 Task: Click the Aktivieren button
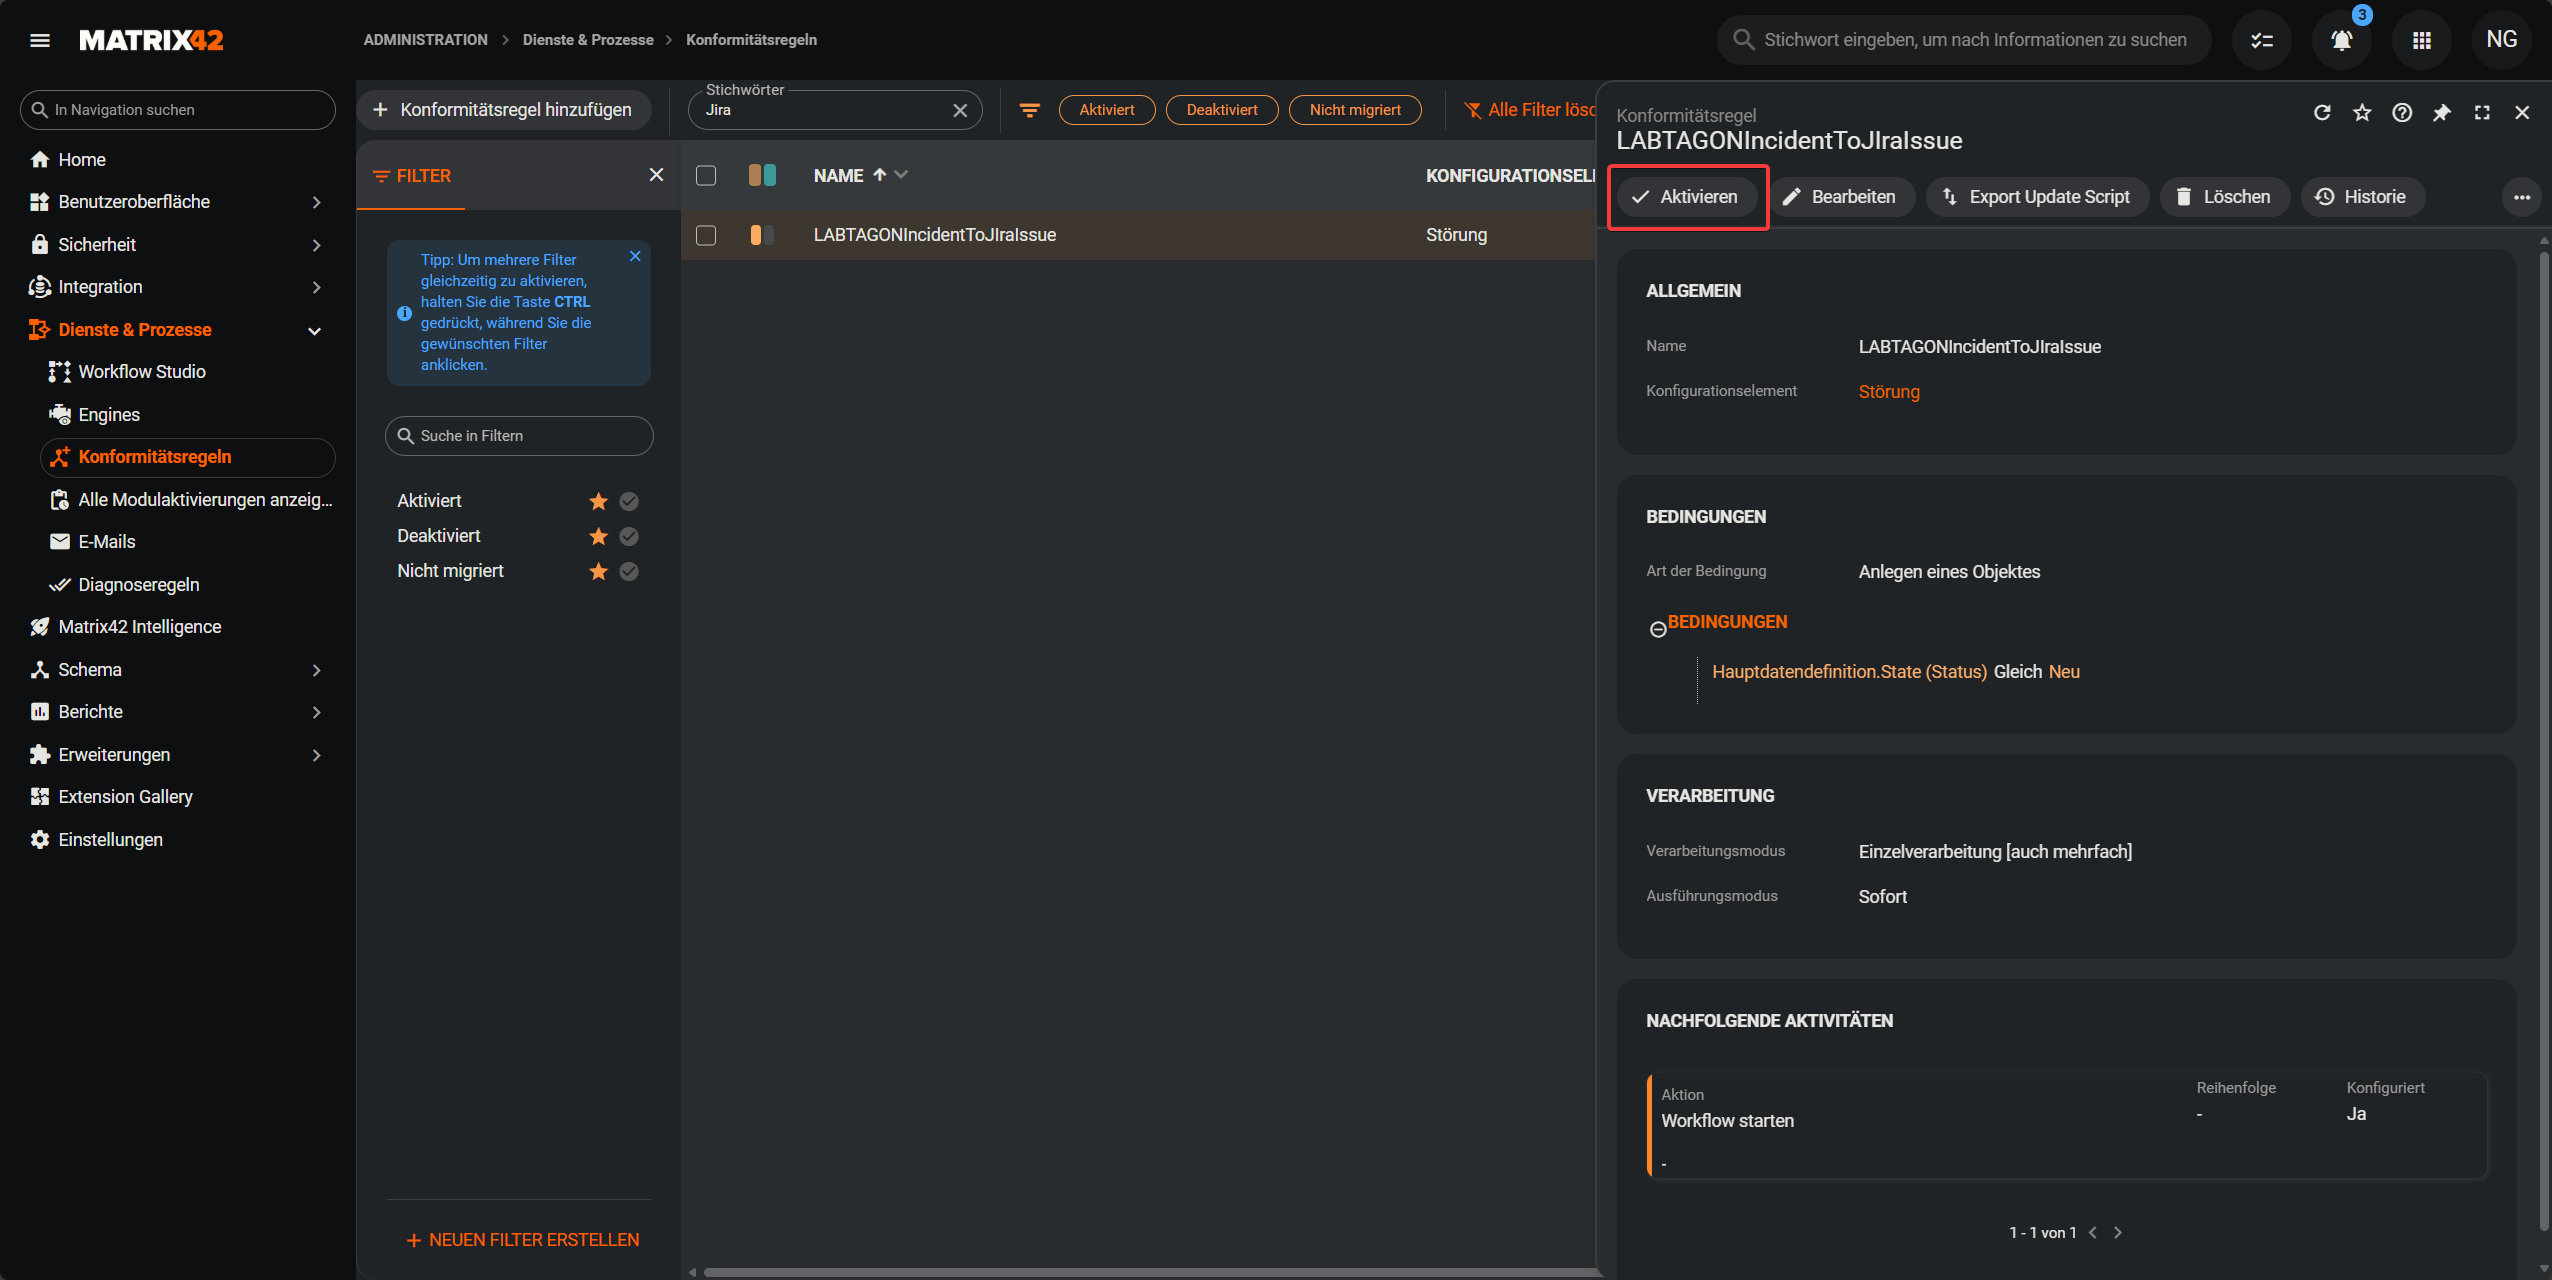pos(1686,197)
